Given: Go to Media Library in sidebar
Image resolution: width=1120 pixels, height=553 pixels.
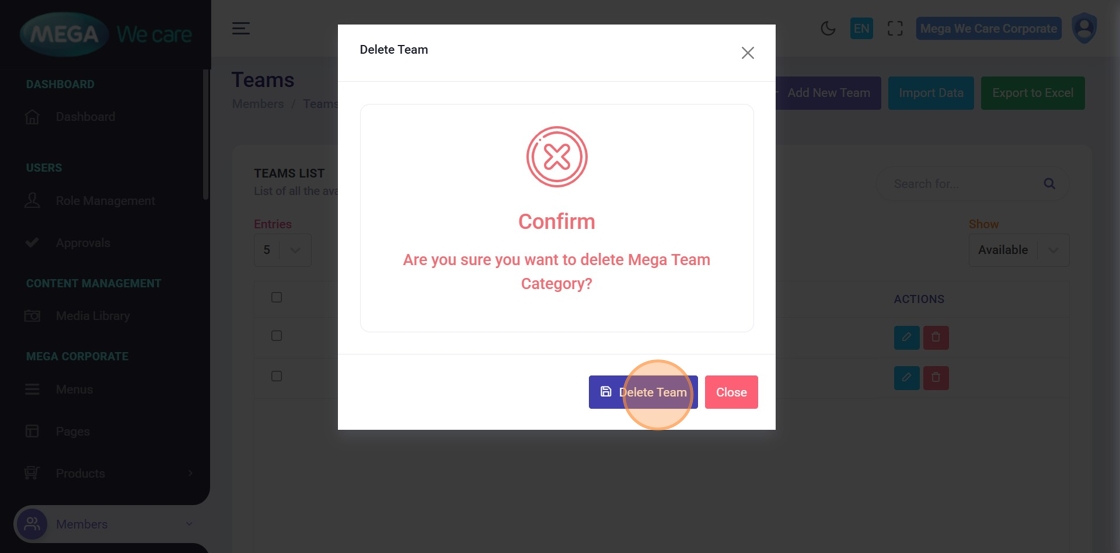Looking at the screenshot, I should coord(92,316).
